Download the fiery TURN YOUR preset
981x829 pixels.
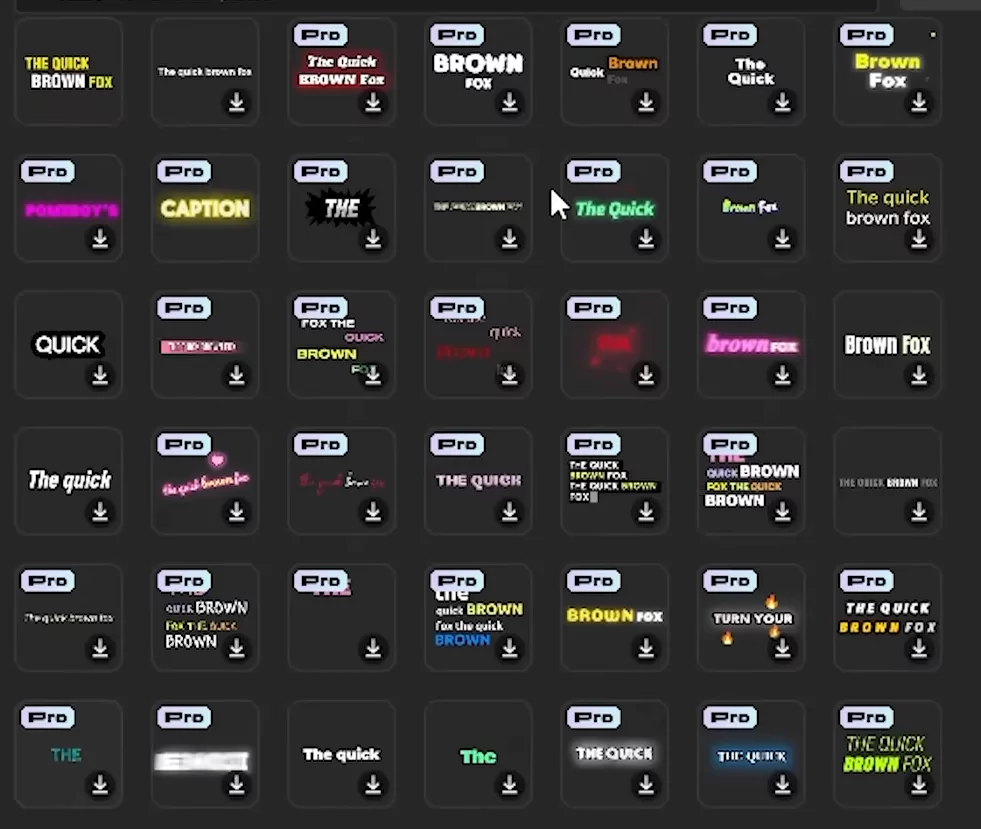pos(783,648)
